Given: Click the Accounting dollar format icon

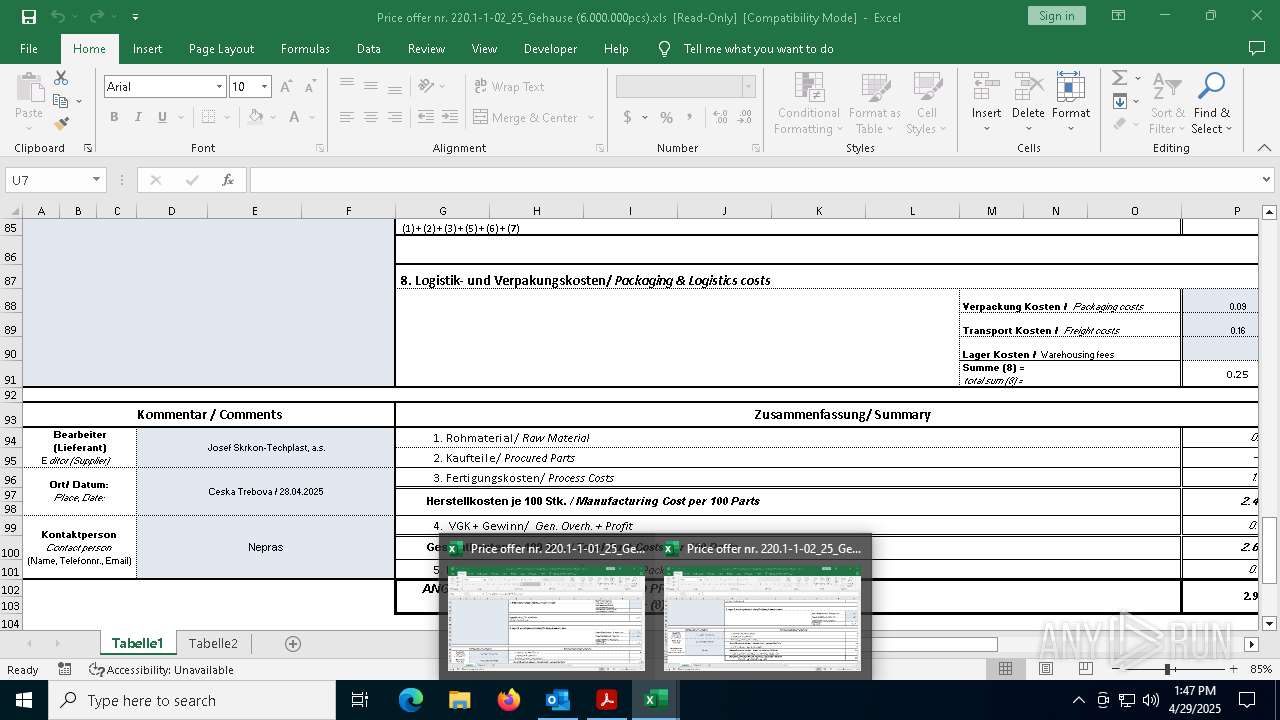Looking at the screenshot, I should [627, 117].
